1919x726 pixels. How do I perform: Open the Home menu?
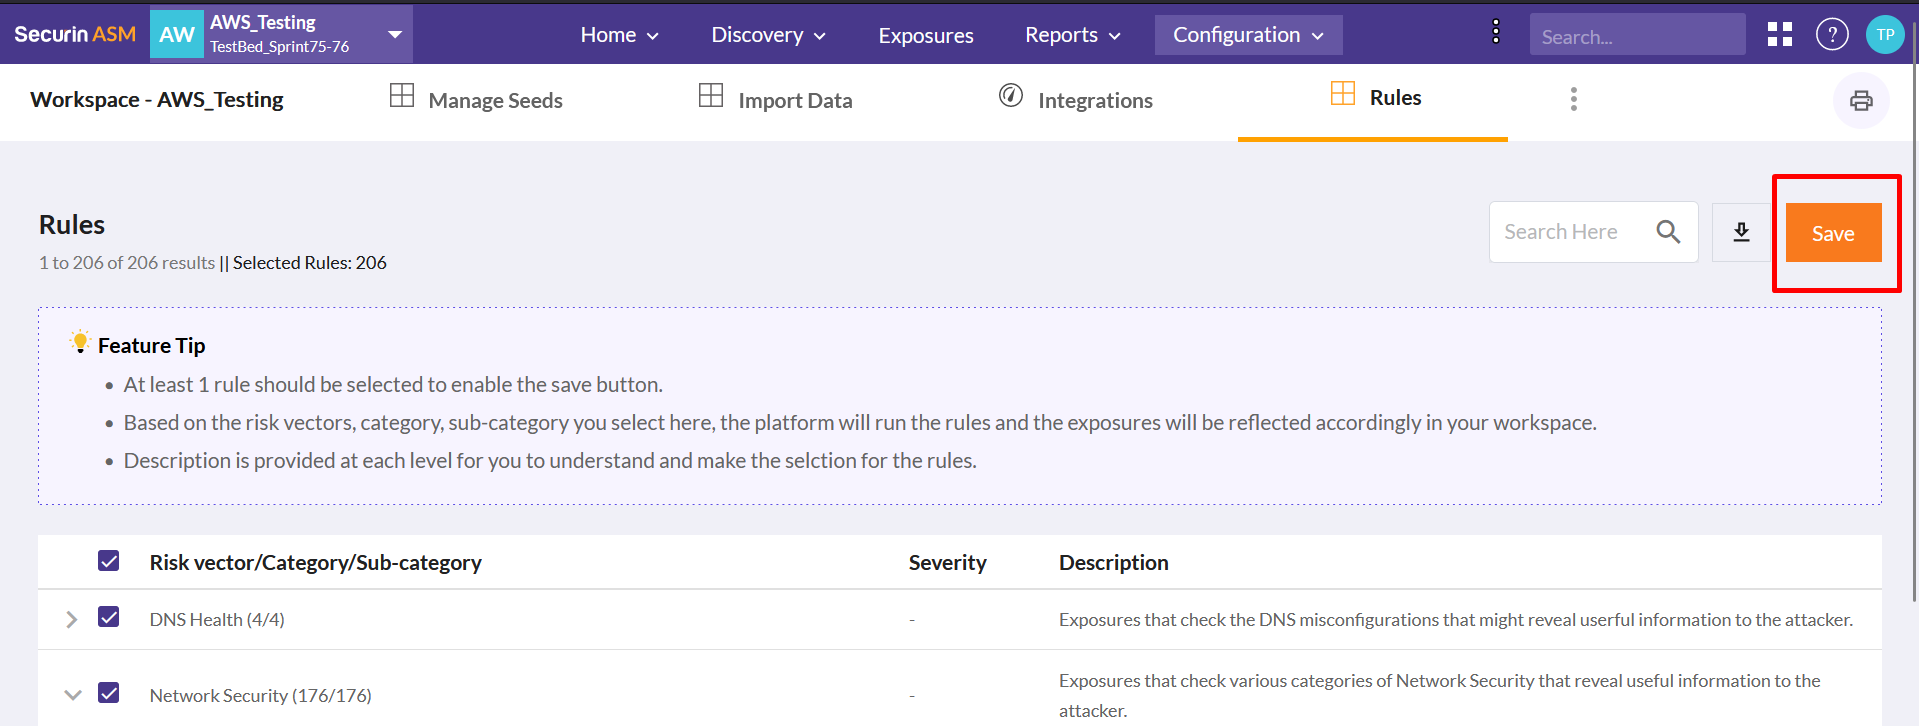[619, 35]
